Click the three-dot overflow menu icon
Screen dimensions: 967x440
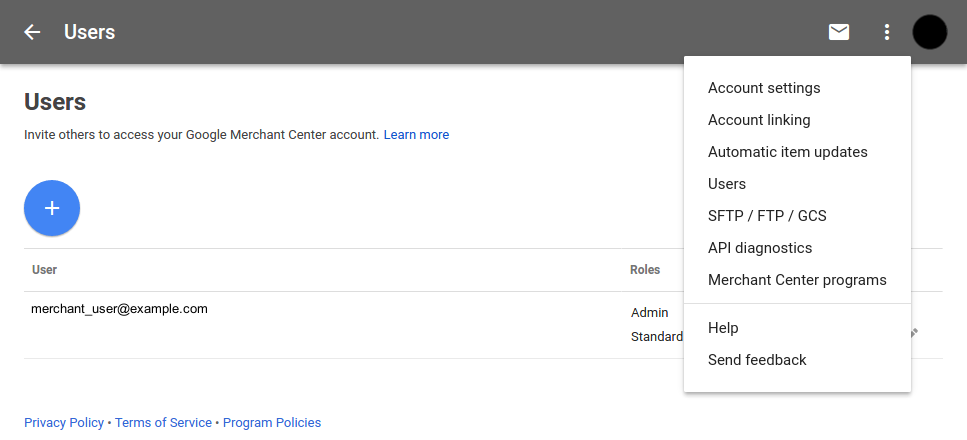[x=887, y=32]
